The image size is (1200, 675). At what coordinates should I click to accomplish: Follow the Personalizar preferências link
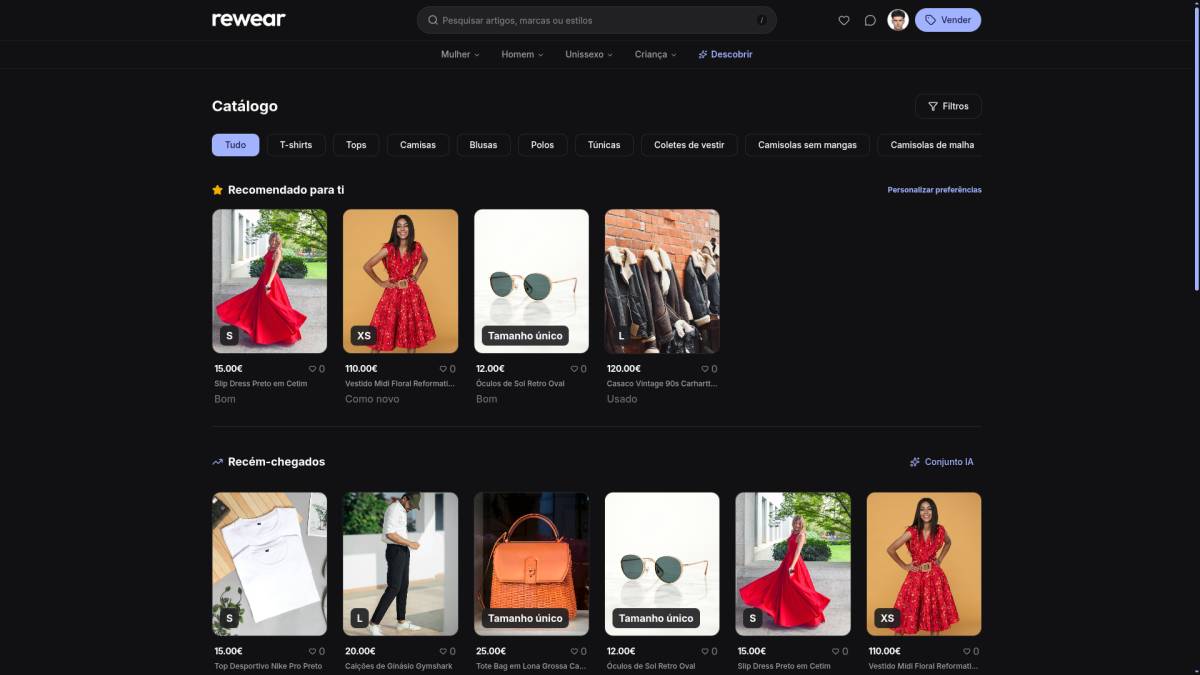point(934,190)
